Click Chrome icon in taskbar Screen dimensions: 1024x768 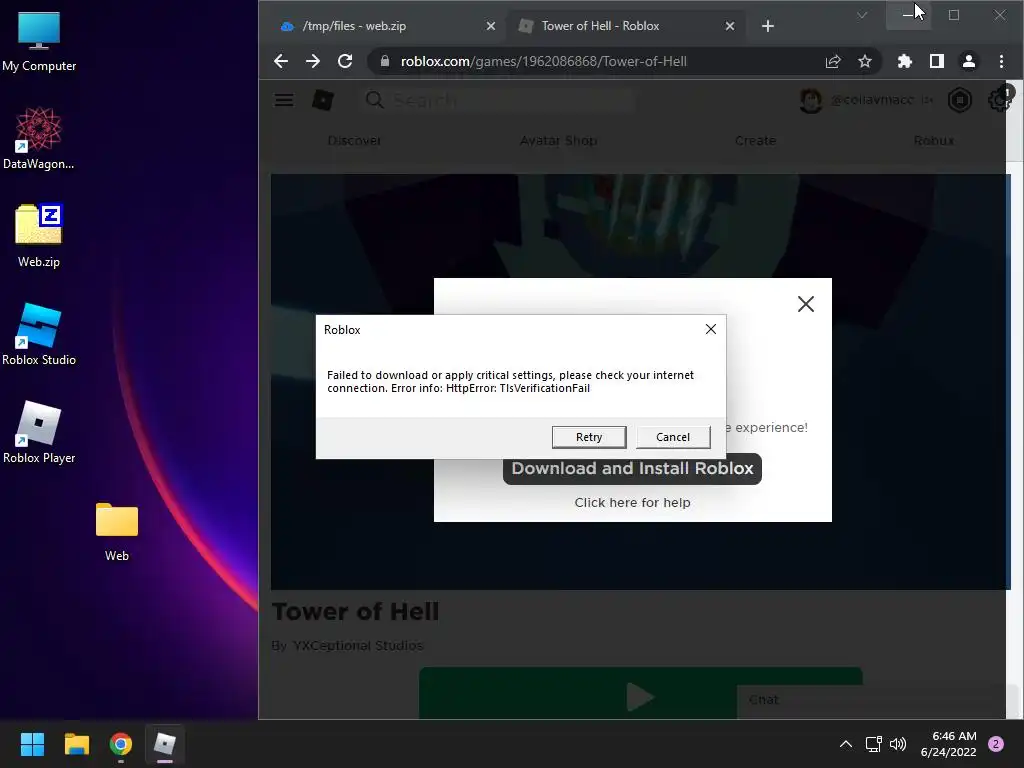coord(121,744)
